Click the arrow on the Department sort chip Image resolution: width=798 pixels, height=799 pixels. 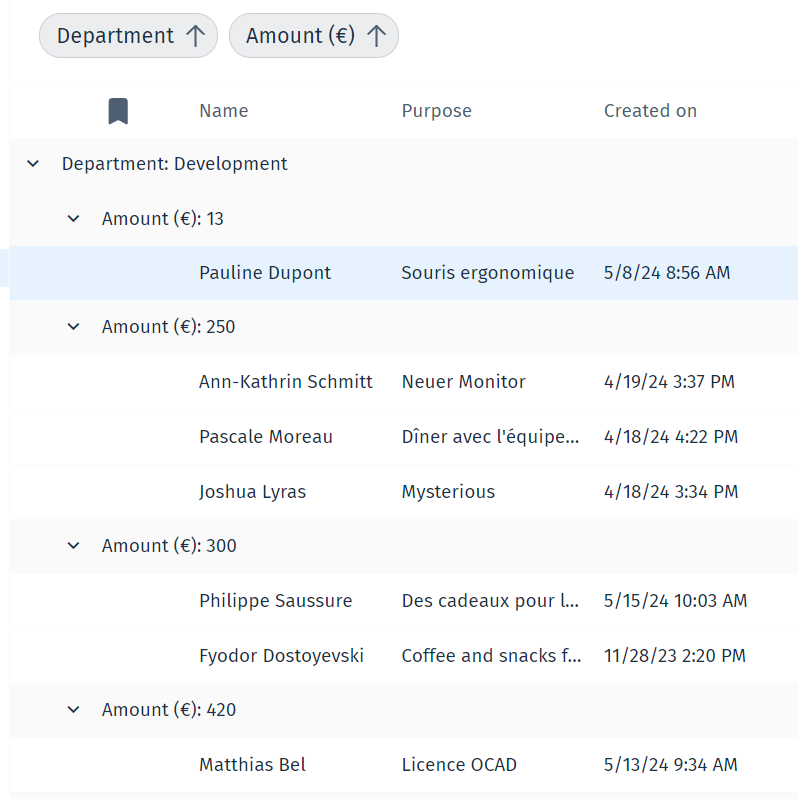[x=195, y=36]
